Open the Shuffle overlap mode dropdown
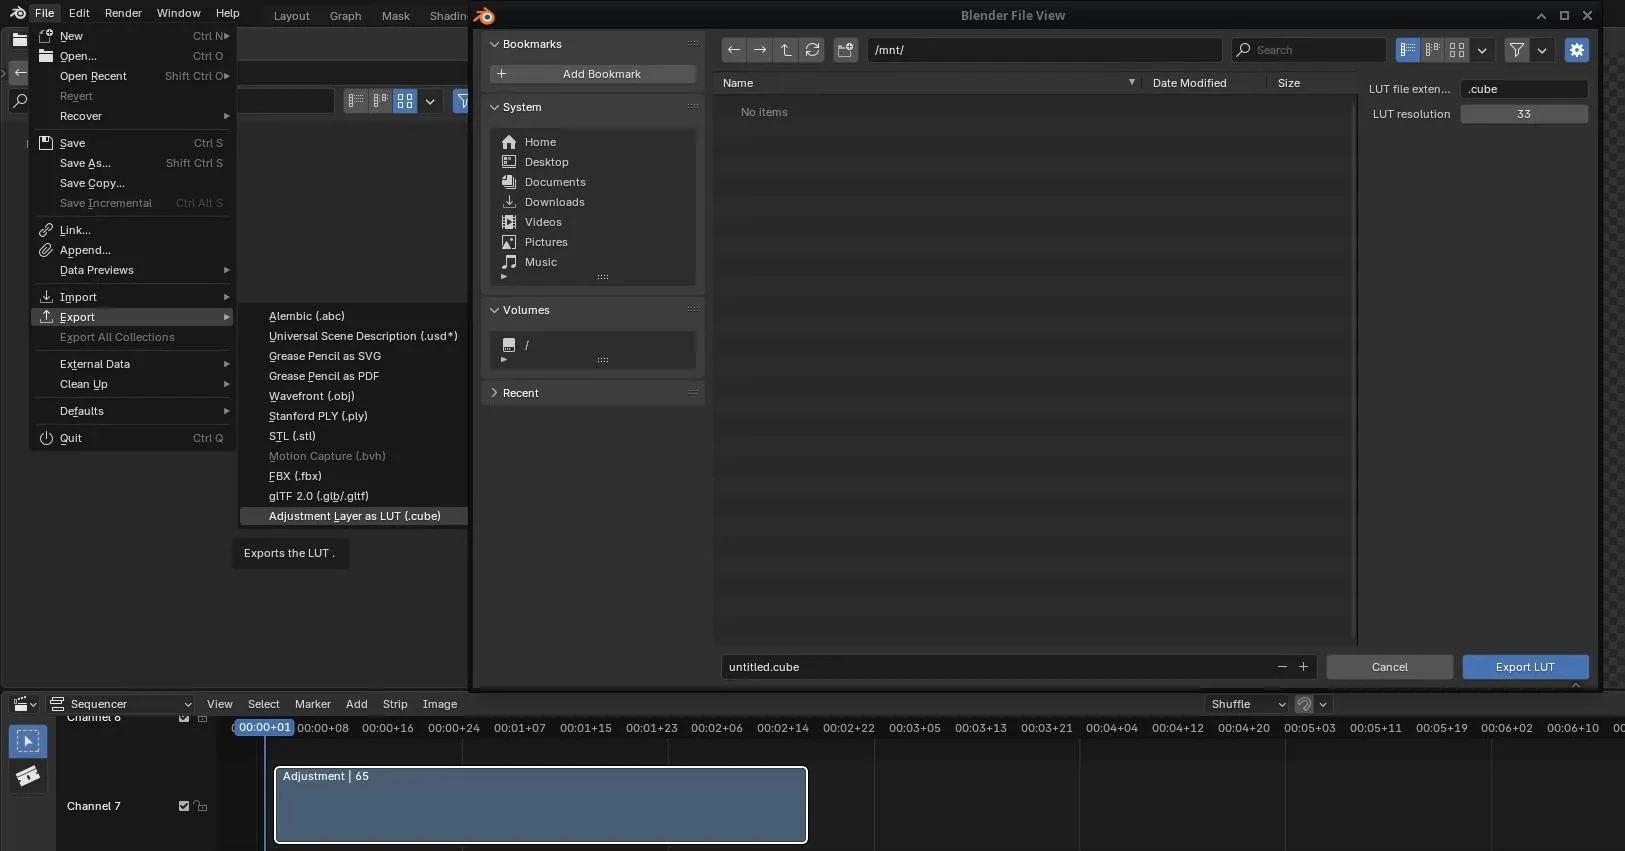Screen dimensions: 1625x851 tap(1247, 704)
